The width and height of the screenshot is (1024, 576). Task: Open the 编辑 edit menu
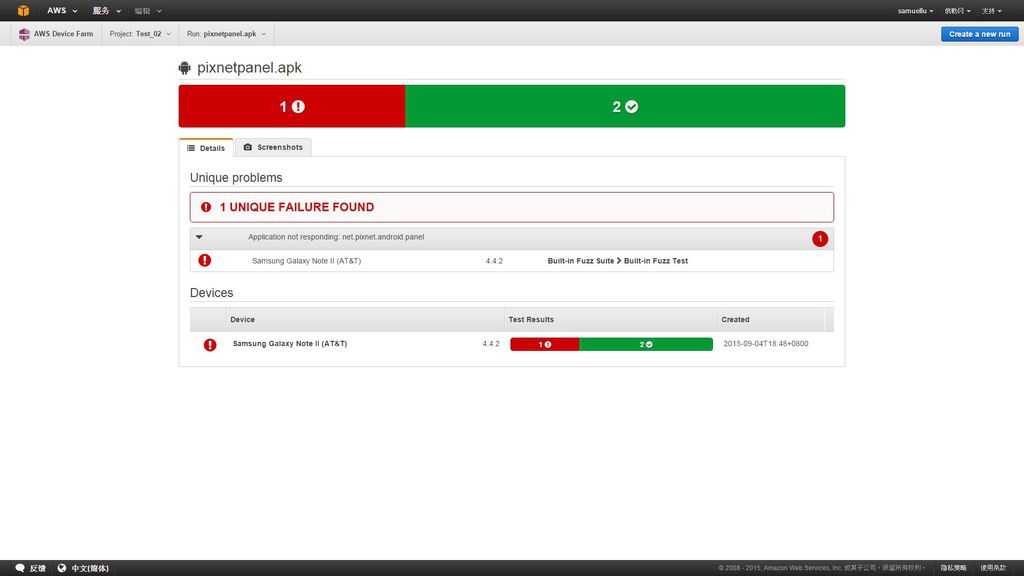(x=148, y=11)
